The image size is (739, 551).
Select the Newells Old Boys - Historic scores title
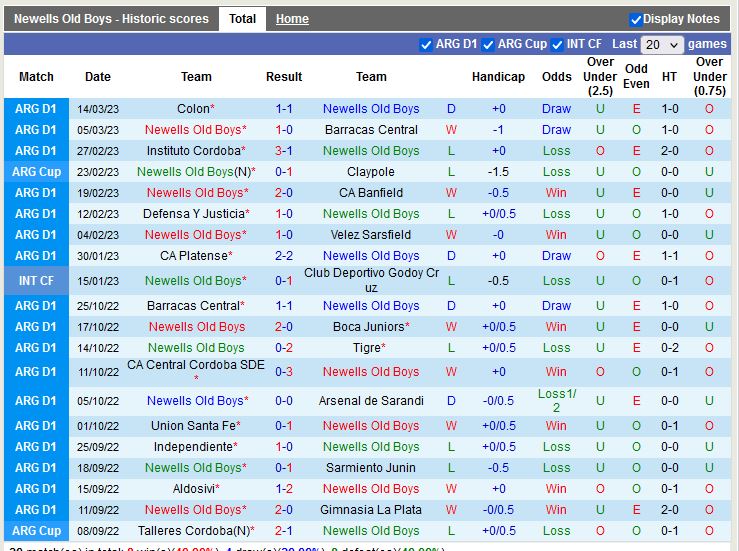(x=111, y=19)
